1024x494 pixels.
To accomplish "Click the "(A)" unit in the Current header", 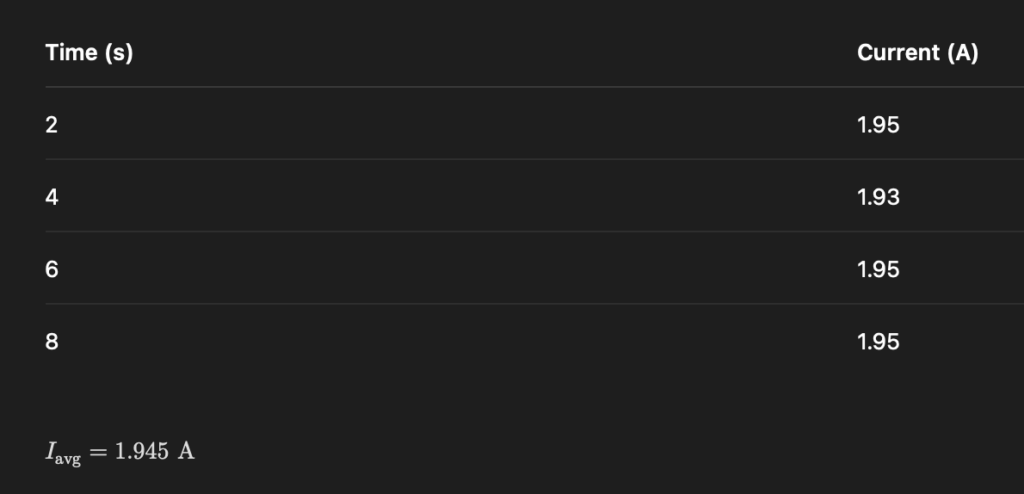I will [x=962, y=54].
